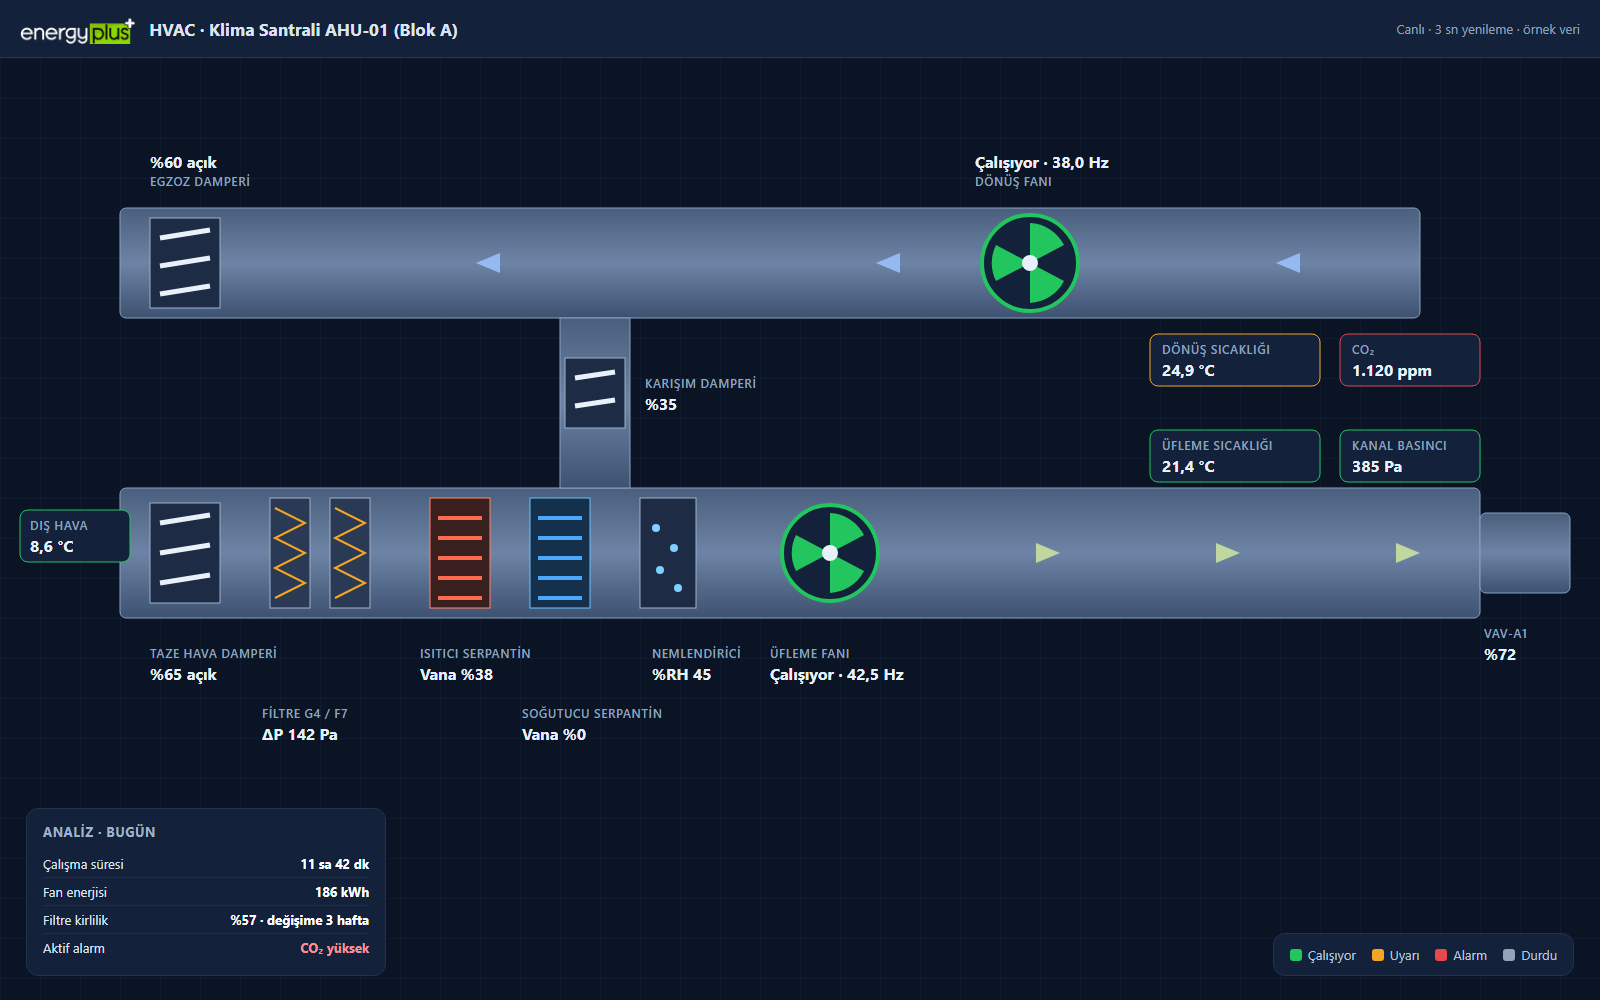Click the energyplus logo
Image resolution: width=1600 pixels, height=1000 pixels.
(x=77, y=31)
